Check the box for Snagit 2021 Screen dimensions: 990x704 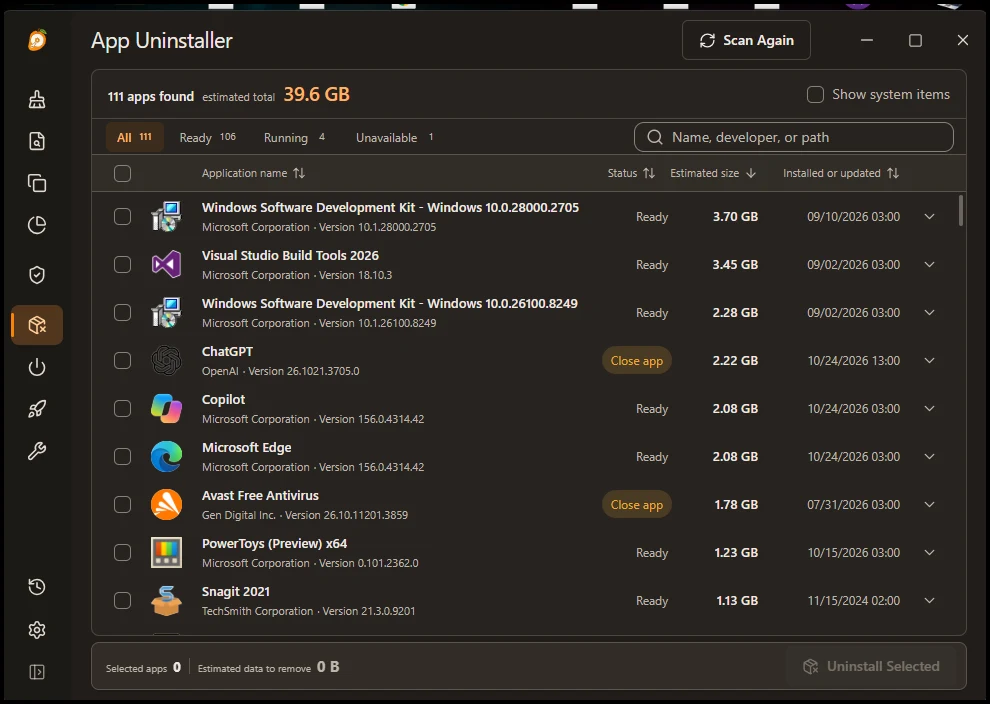point(122,600)
